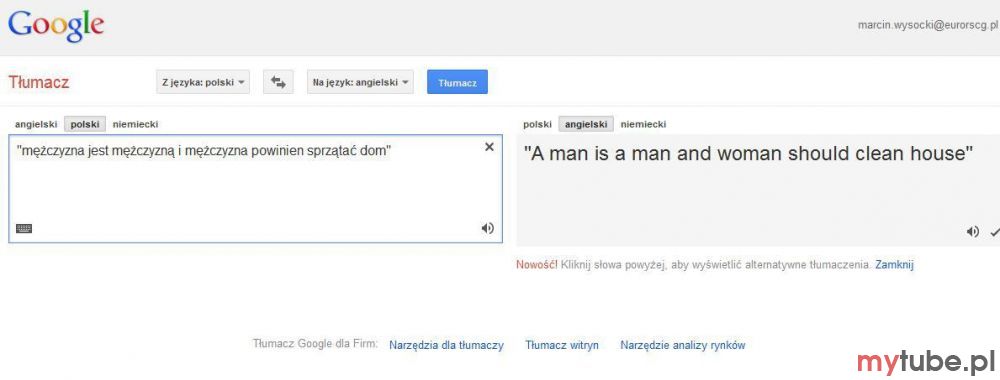Click the blue Tłumacz button
1000x380 pixels.
tap(457, 82)
